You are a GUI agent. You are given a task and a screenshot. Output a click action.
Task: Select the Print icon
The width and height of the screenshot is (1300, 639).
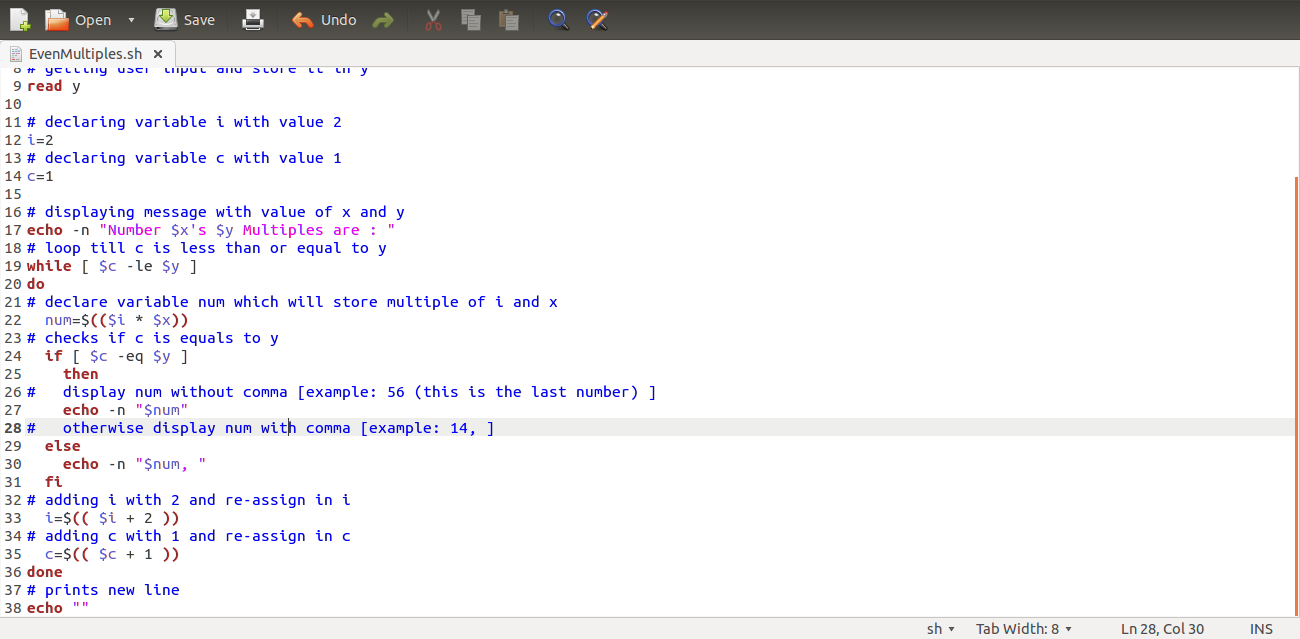(x=252, y=19)
